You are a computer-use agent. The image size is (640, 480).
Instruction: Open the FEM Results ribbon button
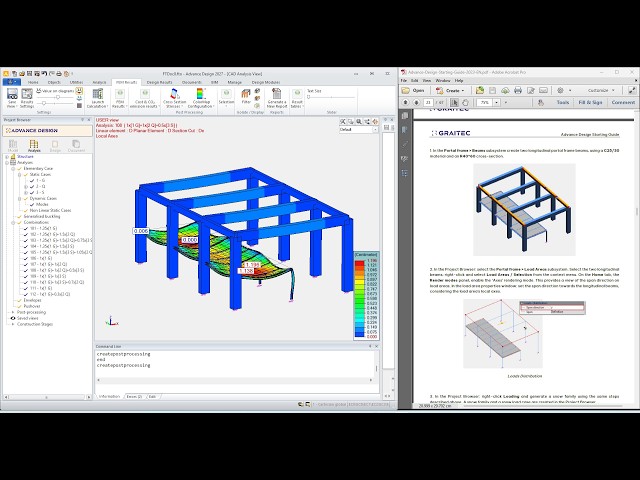(x=120, y=98)
